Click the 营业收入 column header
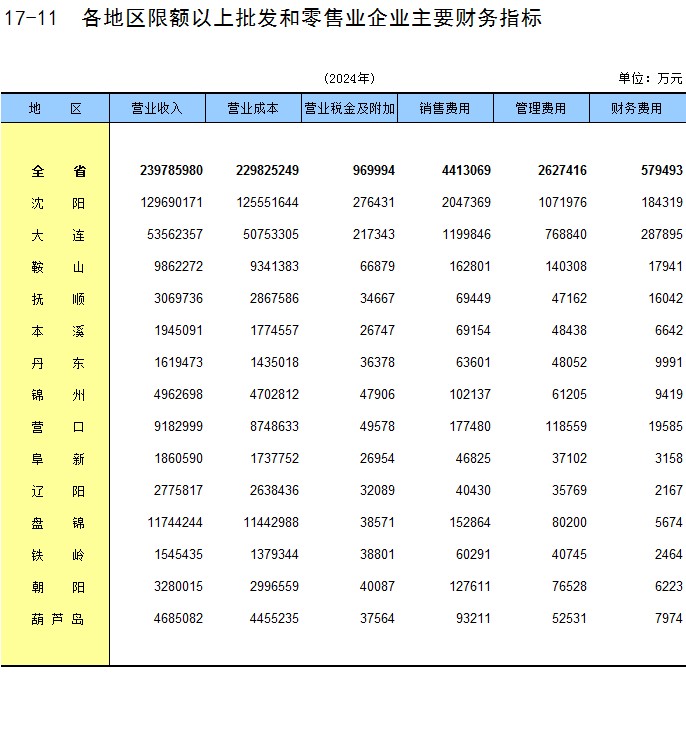Viewport: 686px width, 731px height. coord(157,108)
